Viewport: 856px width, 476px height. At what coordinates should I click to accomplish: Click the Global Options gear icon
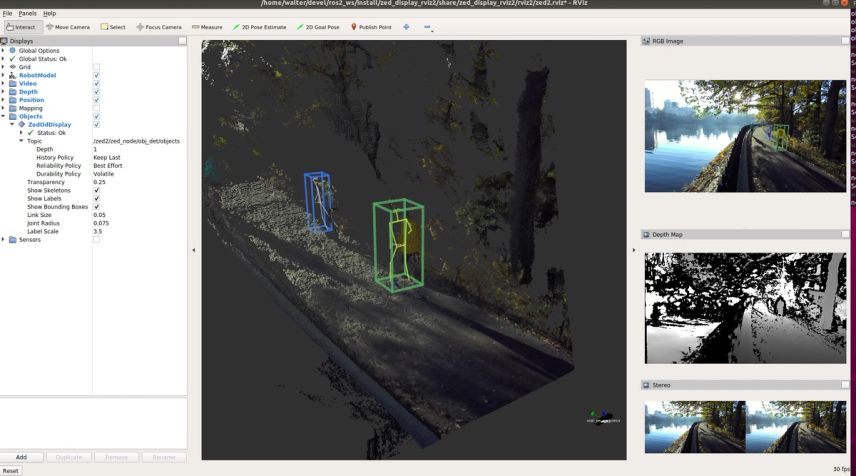pyautogui.click(x=13, y=50)
